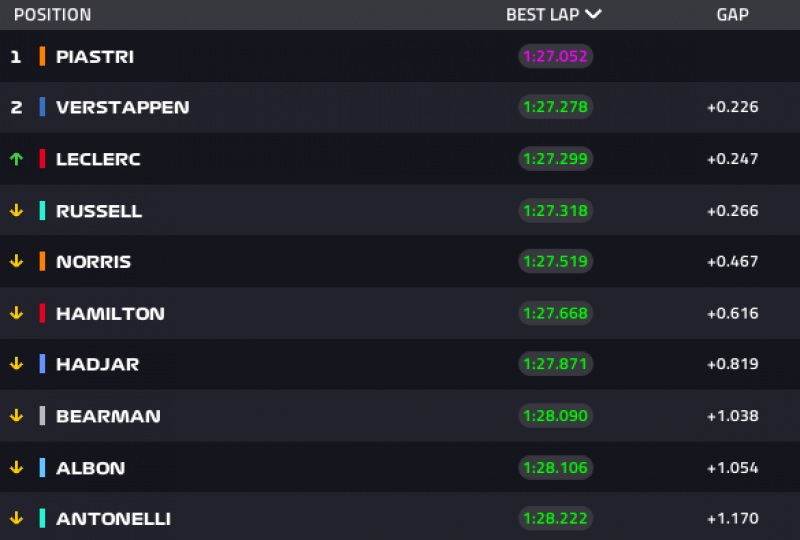
Task: Click the position arrow beside Hadjar
Action: pyautogui.click(x=16, y=364)
